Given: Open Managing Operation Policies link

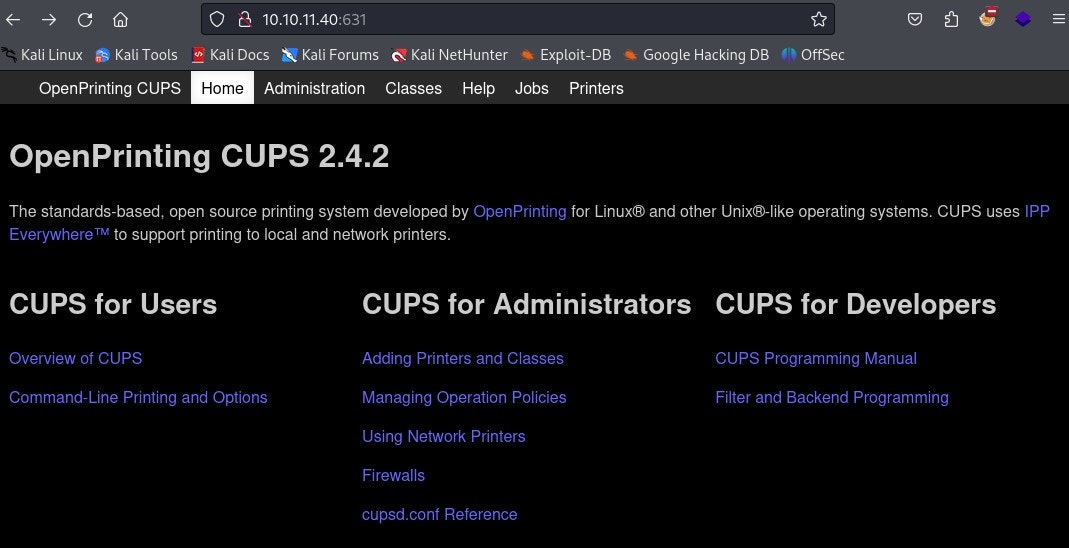Looking at the screenshot, I should 464,397.
